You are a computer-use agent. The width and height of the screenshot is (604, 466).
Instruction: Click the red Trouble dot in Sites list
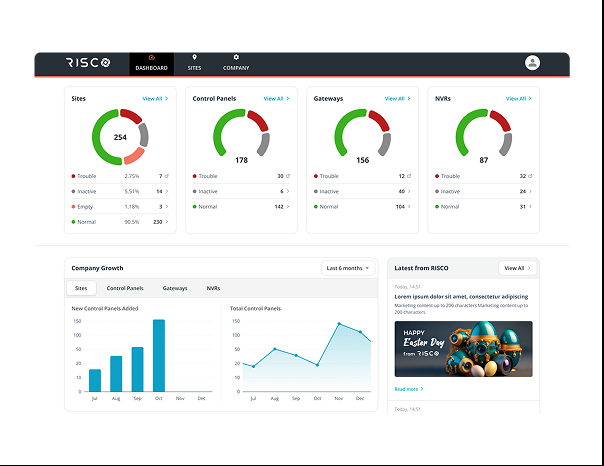pyautogui.click(x=73, y=176)
